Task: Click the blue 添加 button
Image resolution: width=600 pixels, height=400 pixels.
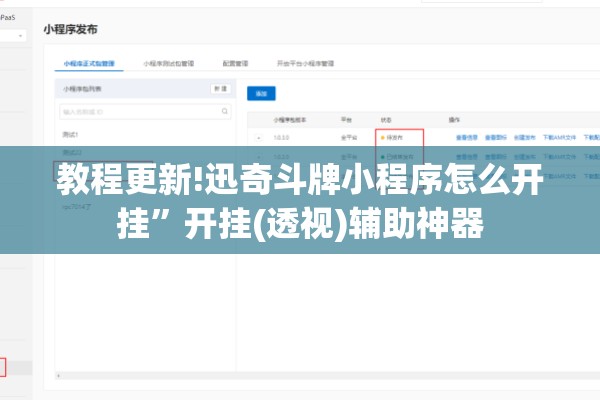Action: point(261,93)
